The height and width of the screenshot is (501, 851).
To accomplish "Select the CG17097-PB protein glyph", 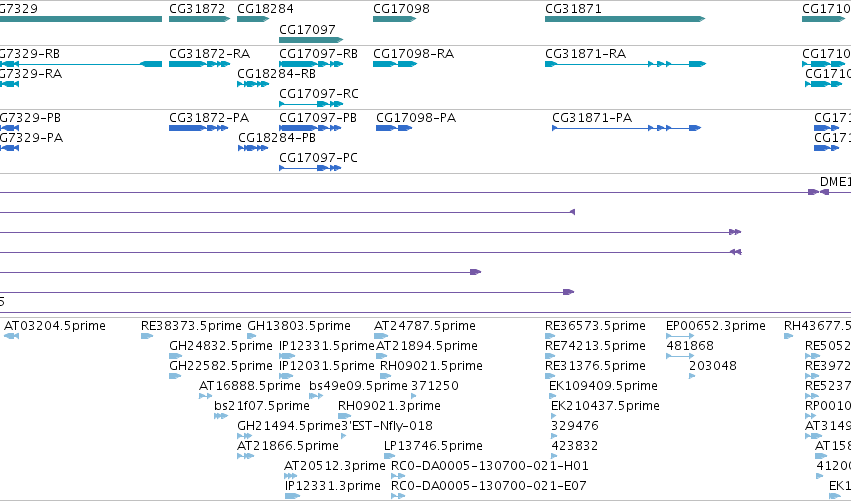I will pyautogui.click(x=310, y=128).
